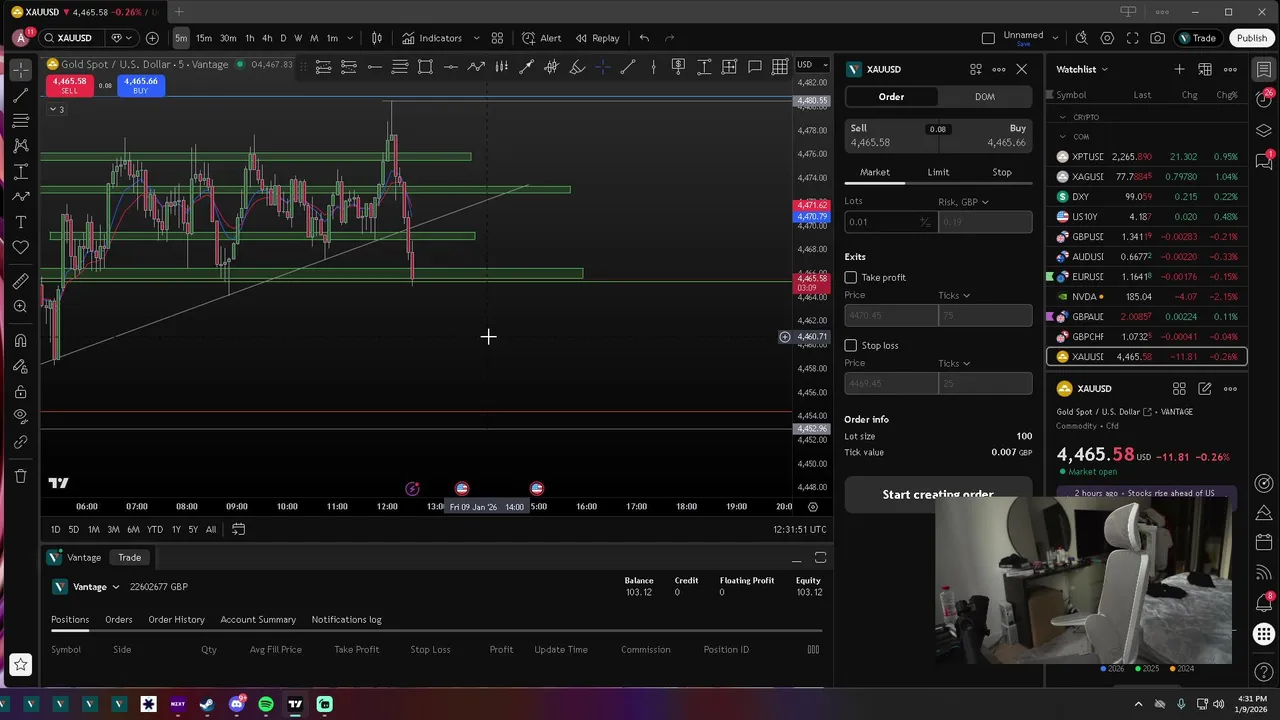The image size is (1280, 720).
Task: Switch to the DOM tab
Action: coord(985,97)
